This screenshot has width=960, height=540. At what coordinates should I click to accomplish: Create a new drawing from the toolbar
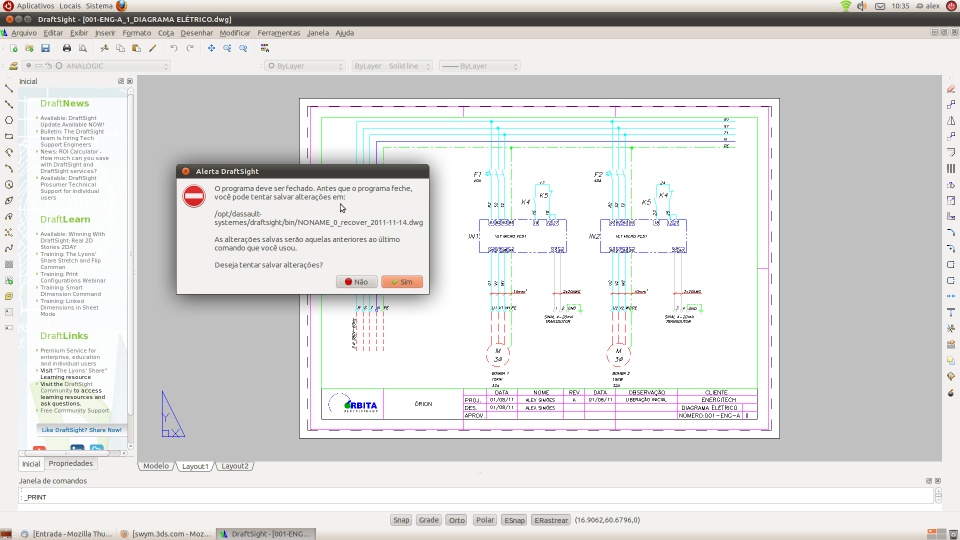tap(13, 48)
